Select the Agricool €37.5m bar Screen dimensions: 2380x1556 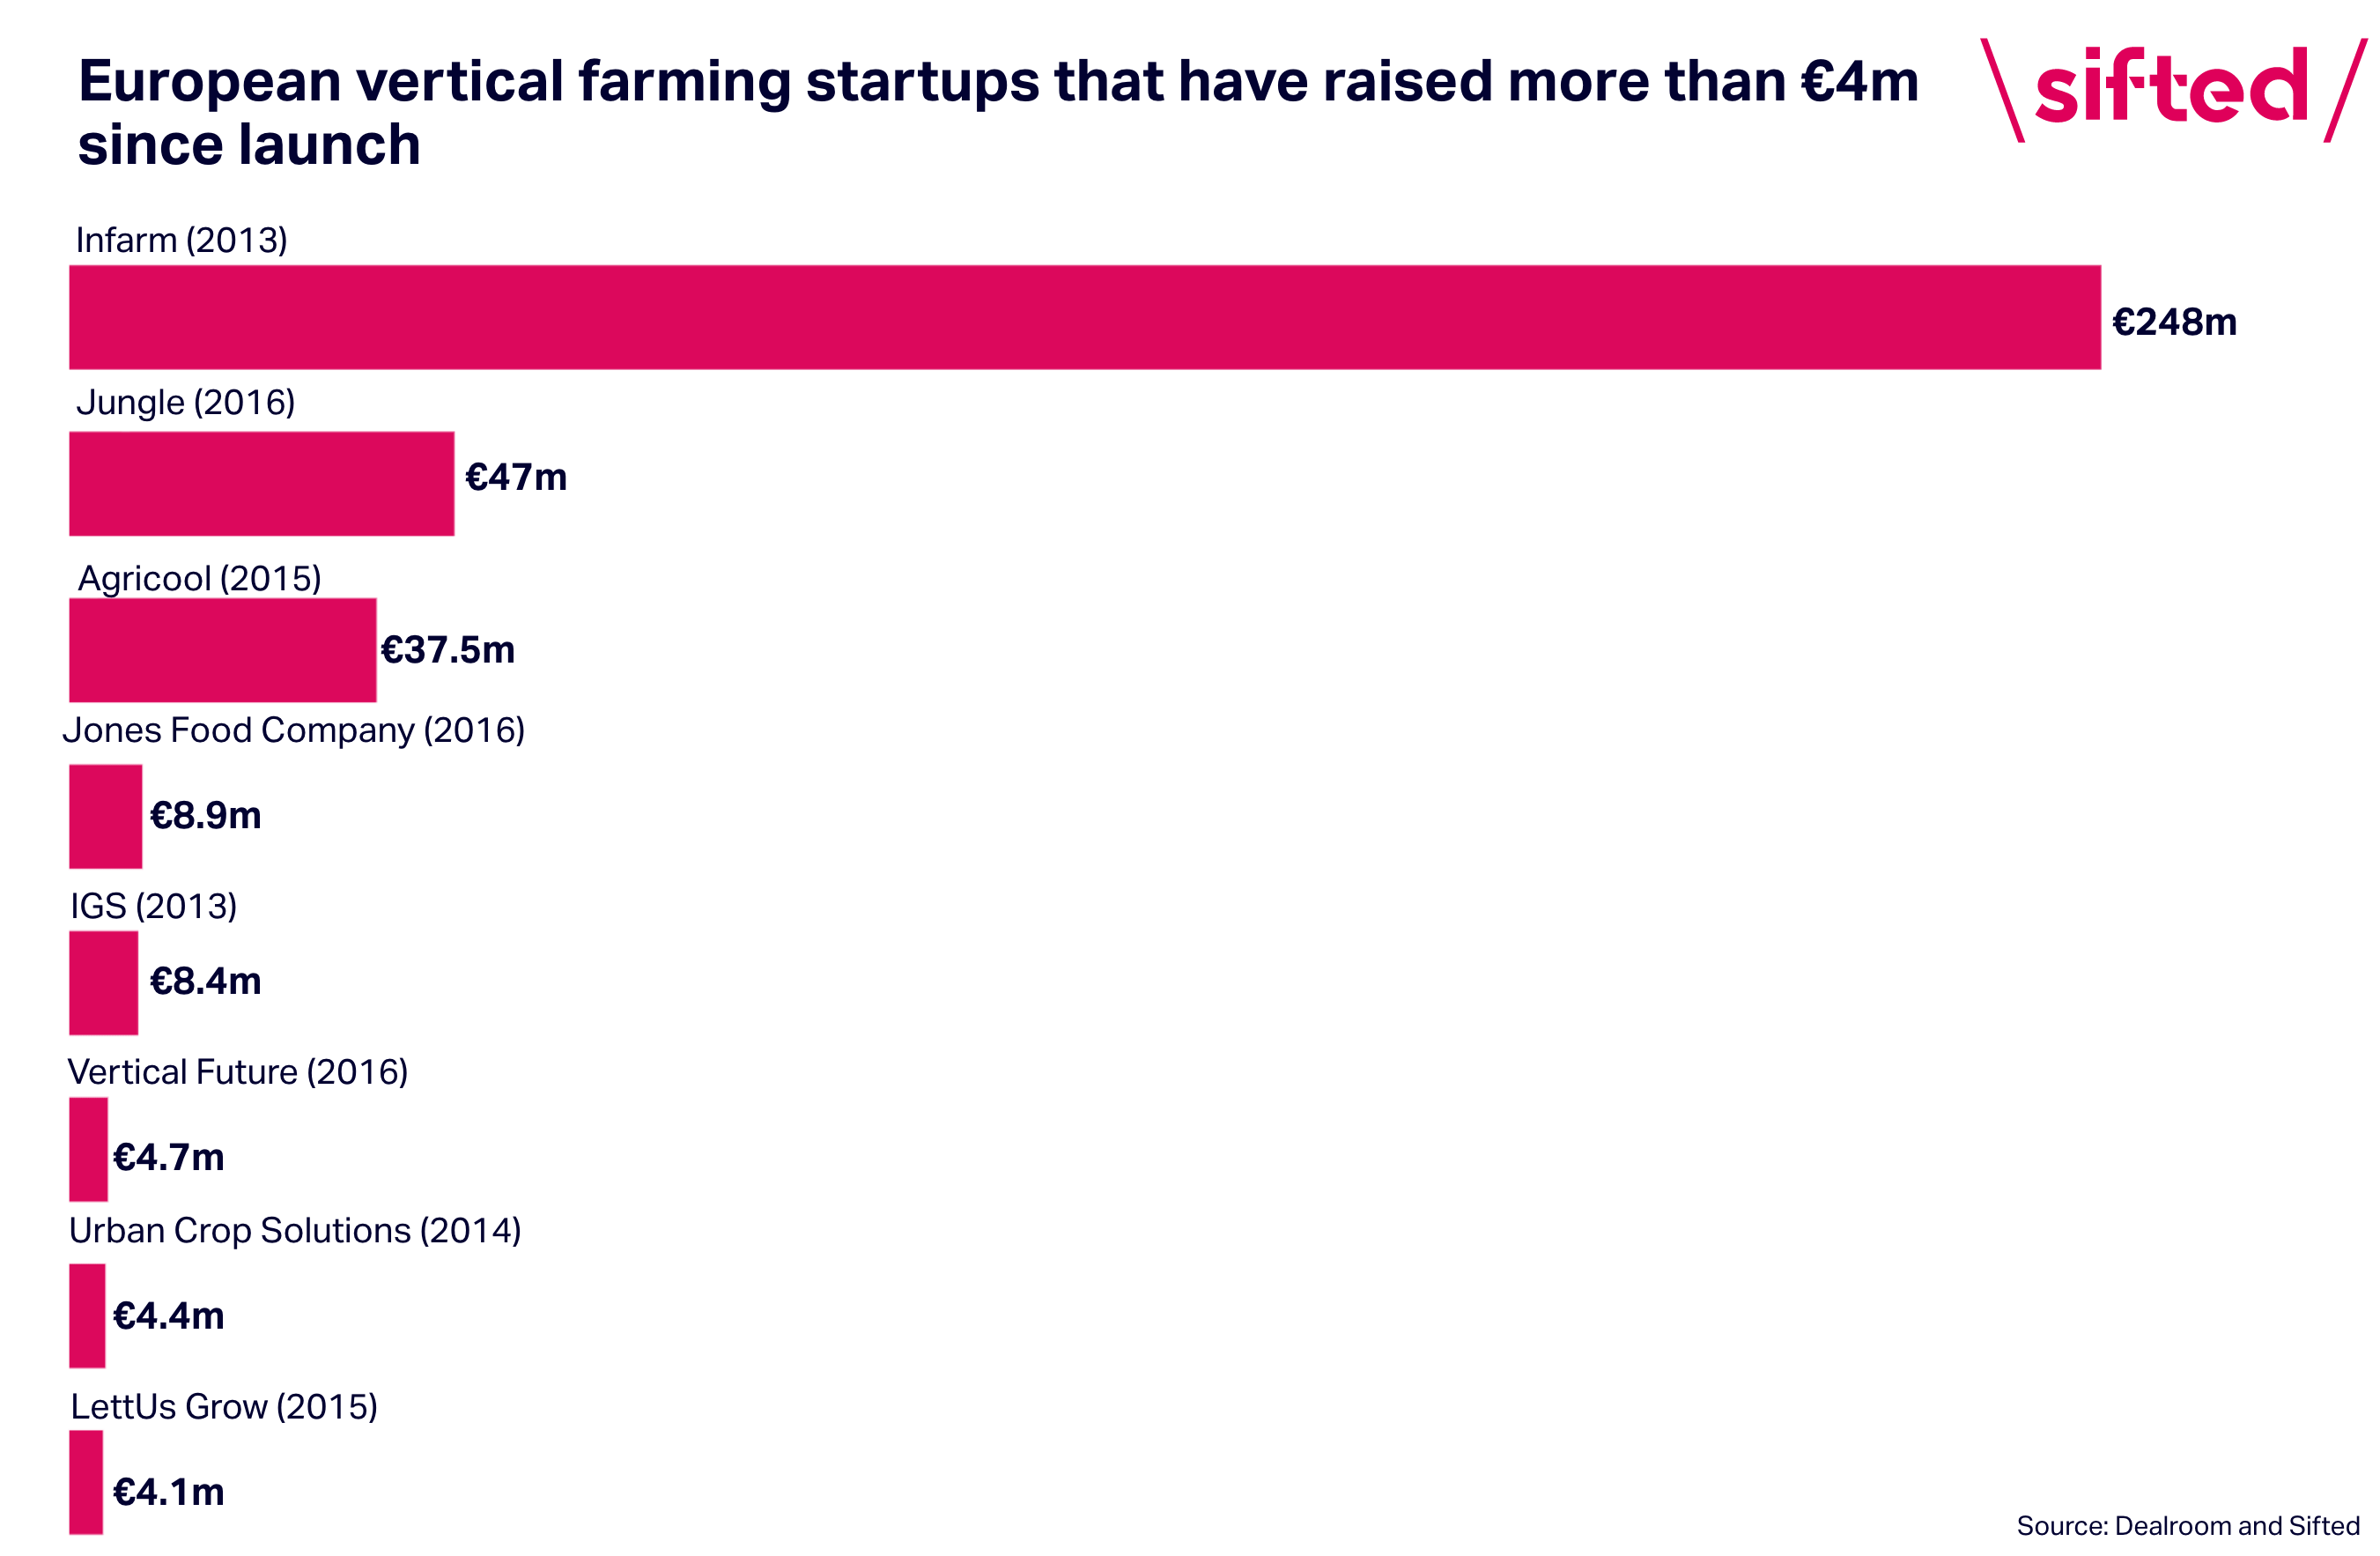(223, 650)
